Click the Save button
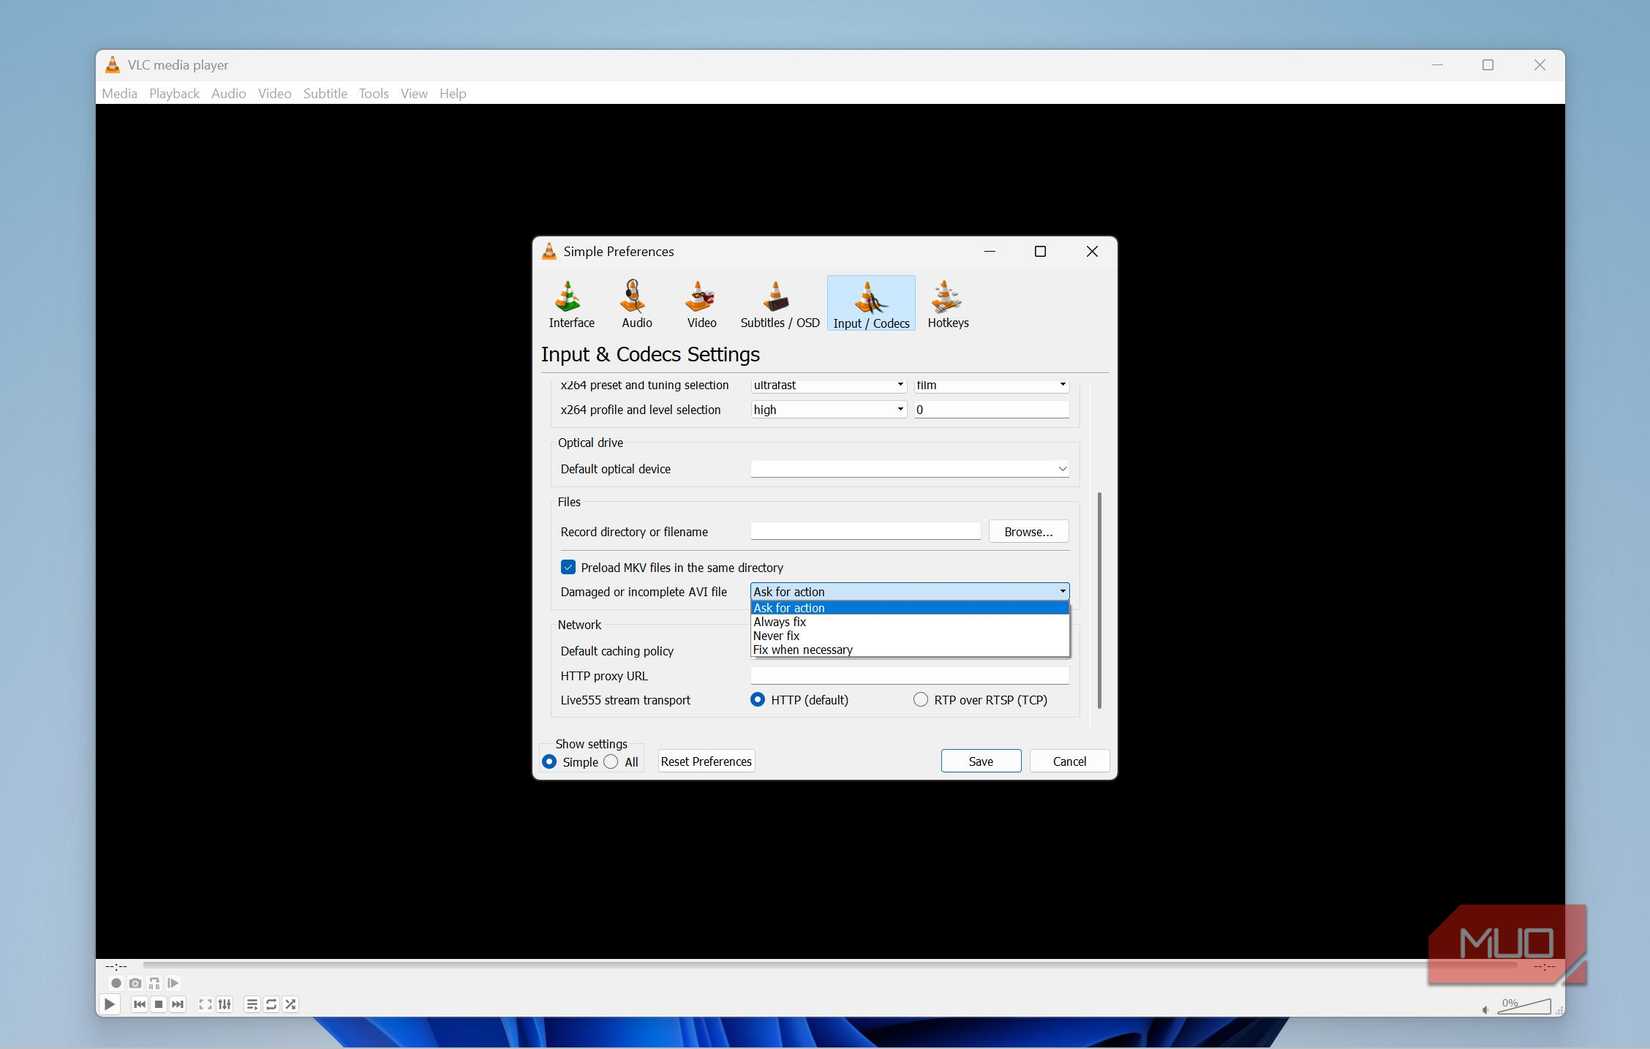 [x=980, y=761]
